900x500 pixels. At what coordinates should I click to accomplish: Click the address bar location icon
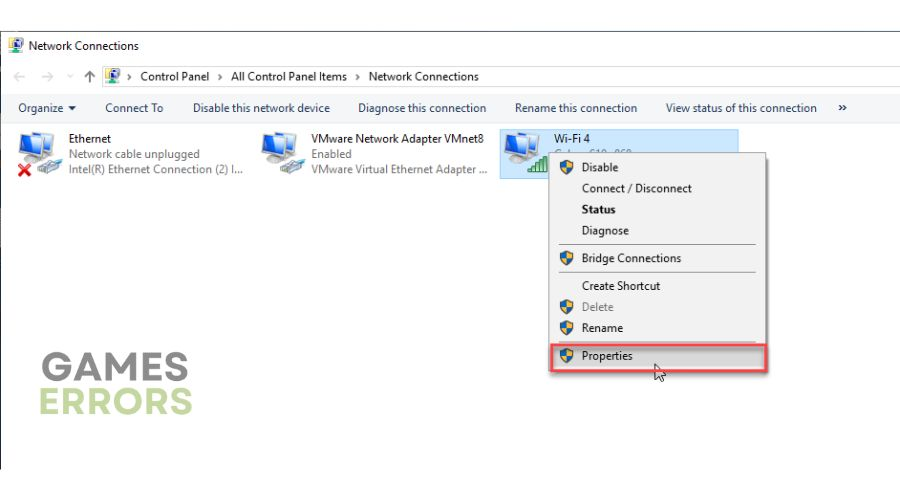pos(113,76)
